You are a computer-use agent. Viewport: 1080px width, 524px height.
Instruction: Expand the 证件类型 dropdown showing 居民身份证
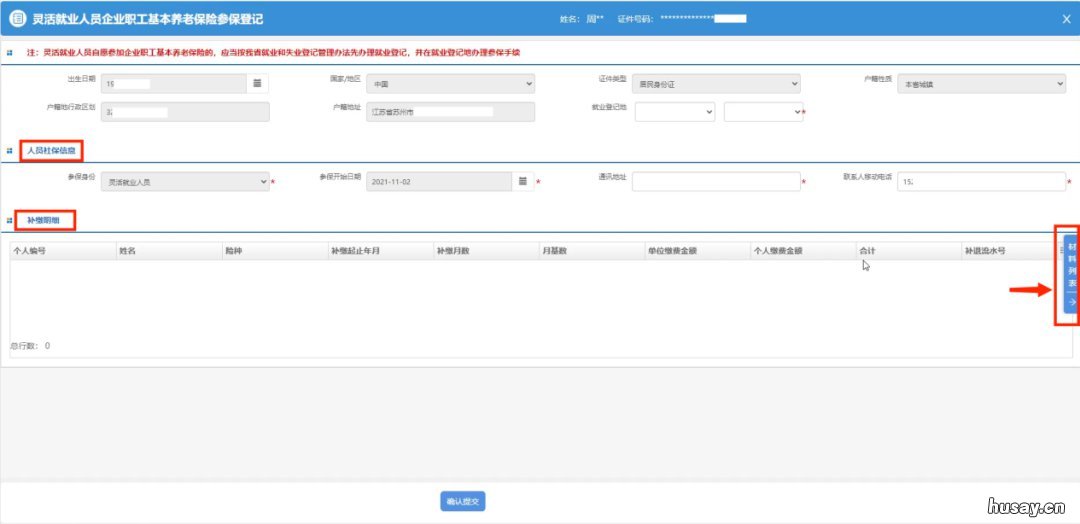pos(716,83)
